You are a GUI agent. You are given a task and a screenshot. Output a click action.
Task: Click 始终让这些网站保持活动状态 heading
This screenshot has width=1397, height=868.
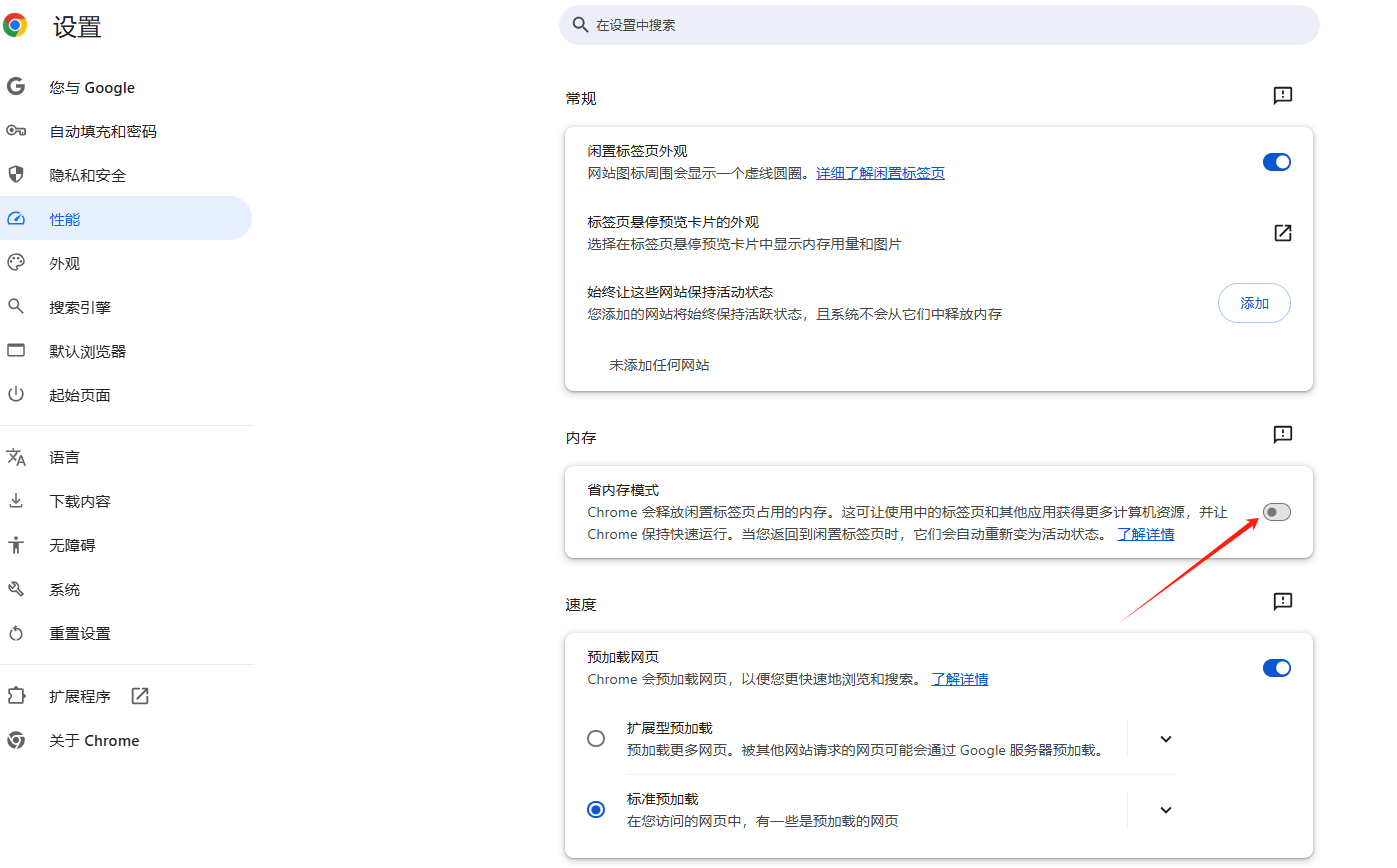(x=680, y=292)
